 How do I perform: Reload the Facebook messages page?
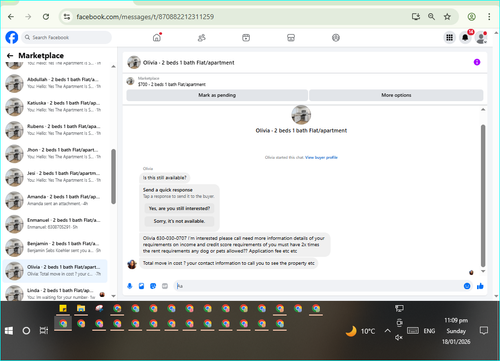[x=46, y=17]
